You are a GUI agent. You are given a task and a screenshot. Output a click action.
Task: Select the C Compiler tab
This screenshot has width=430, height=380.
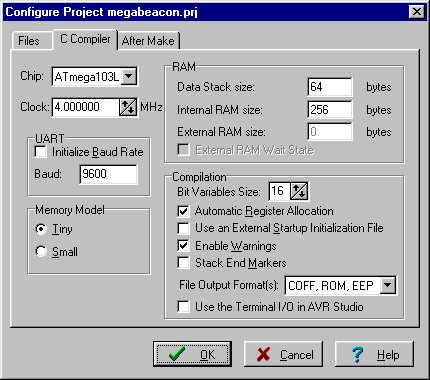(x=85, y=39)
